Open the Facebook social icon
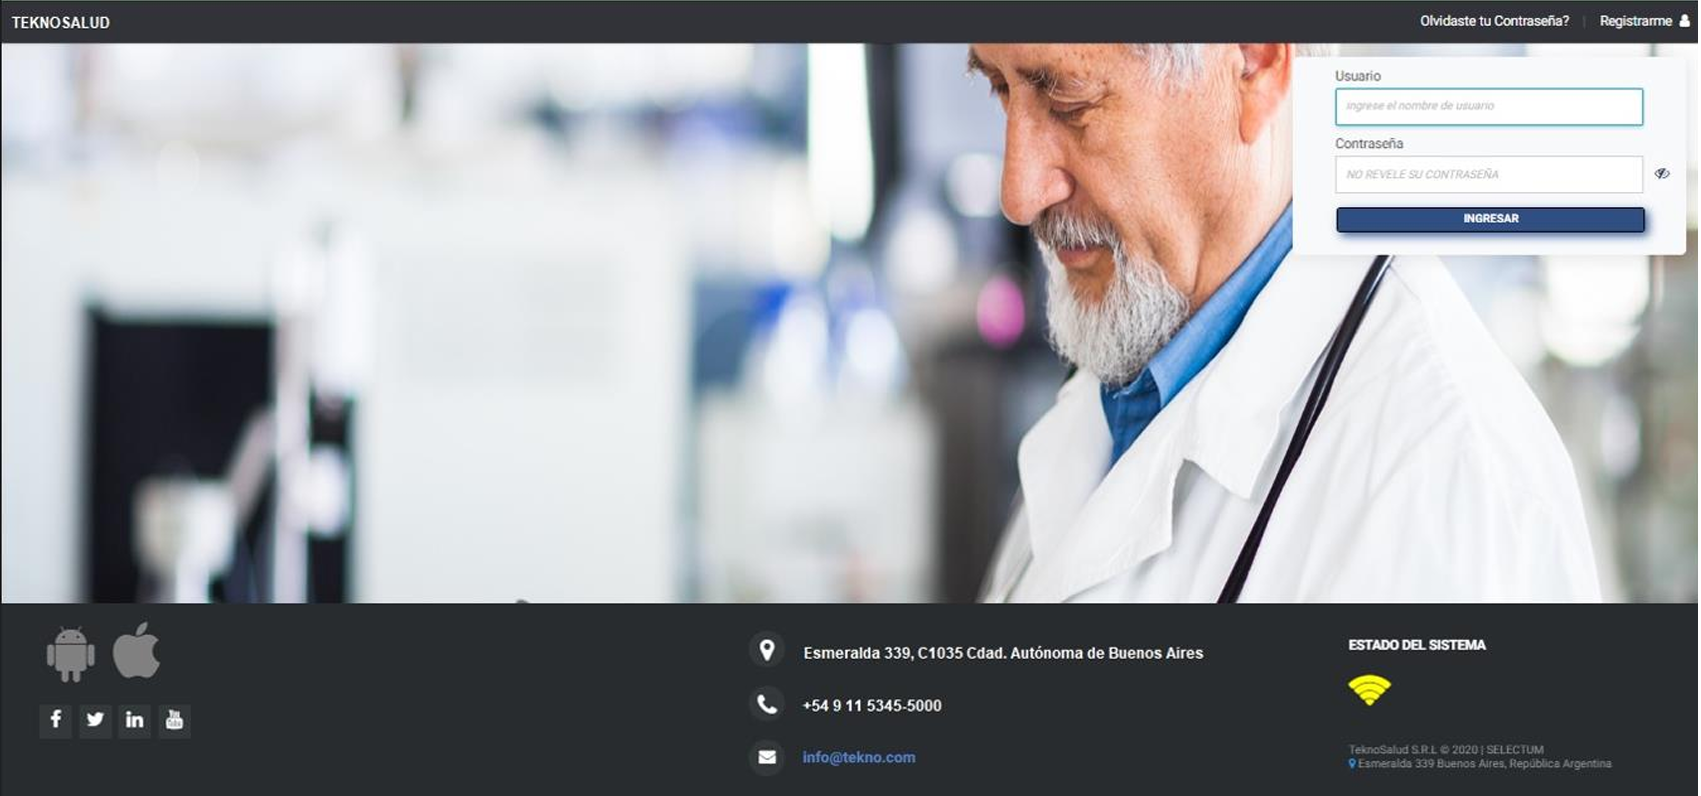 [x=55, y=720]
